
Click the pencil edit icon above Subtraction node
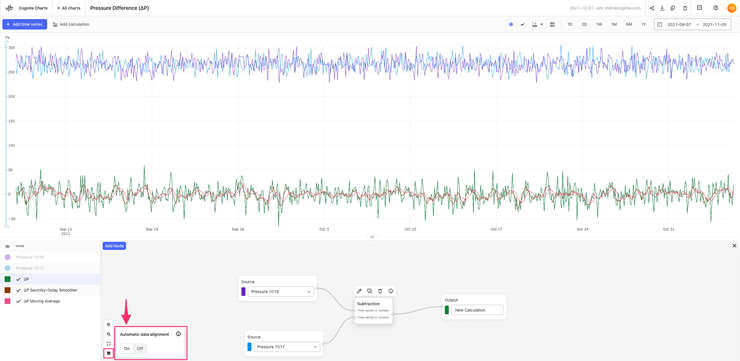[x=359, y=291]
